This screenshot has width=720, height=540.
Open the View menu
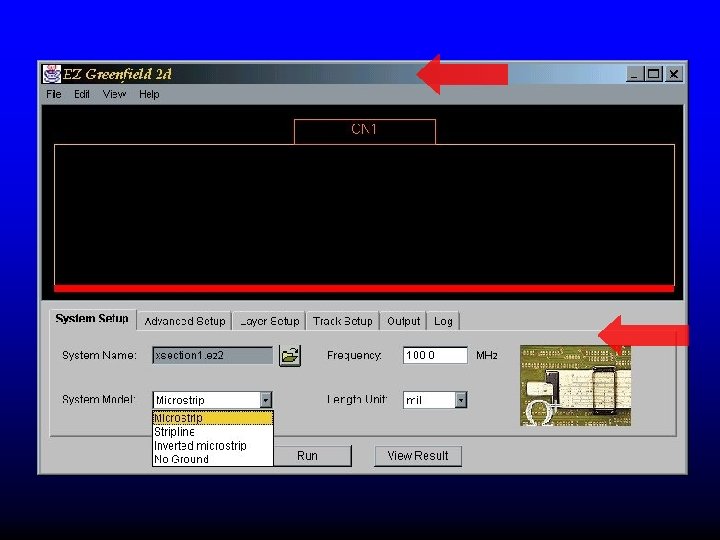pos(114,94)
